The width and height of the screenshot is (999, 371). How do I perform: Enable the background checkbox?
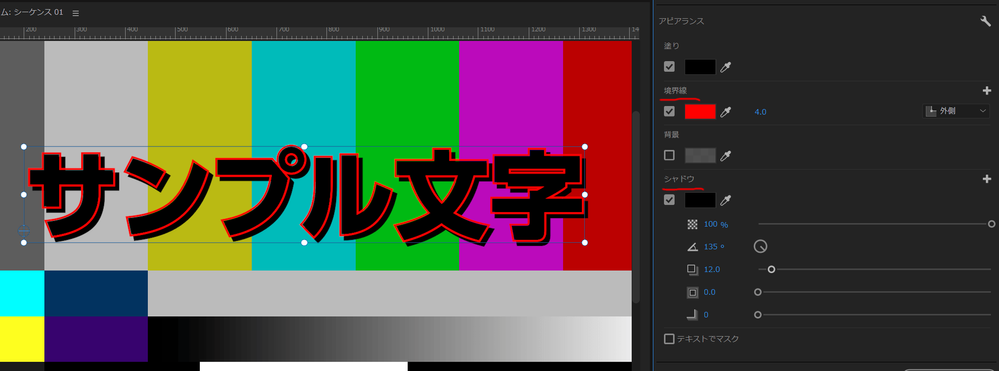(669, 155)
